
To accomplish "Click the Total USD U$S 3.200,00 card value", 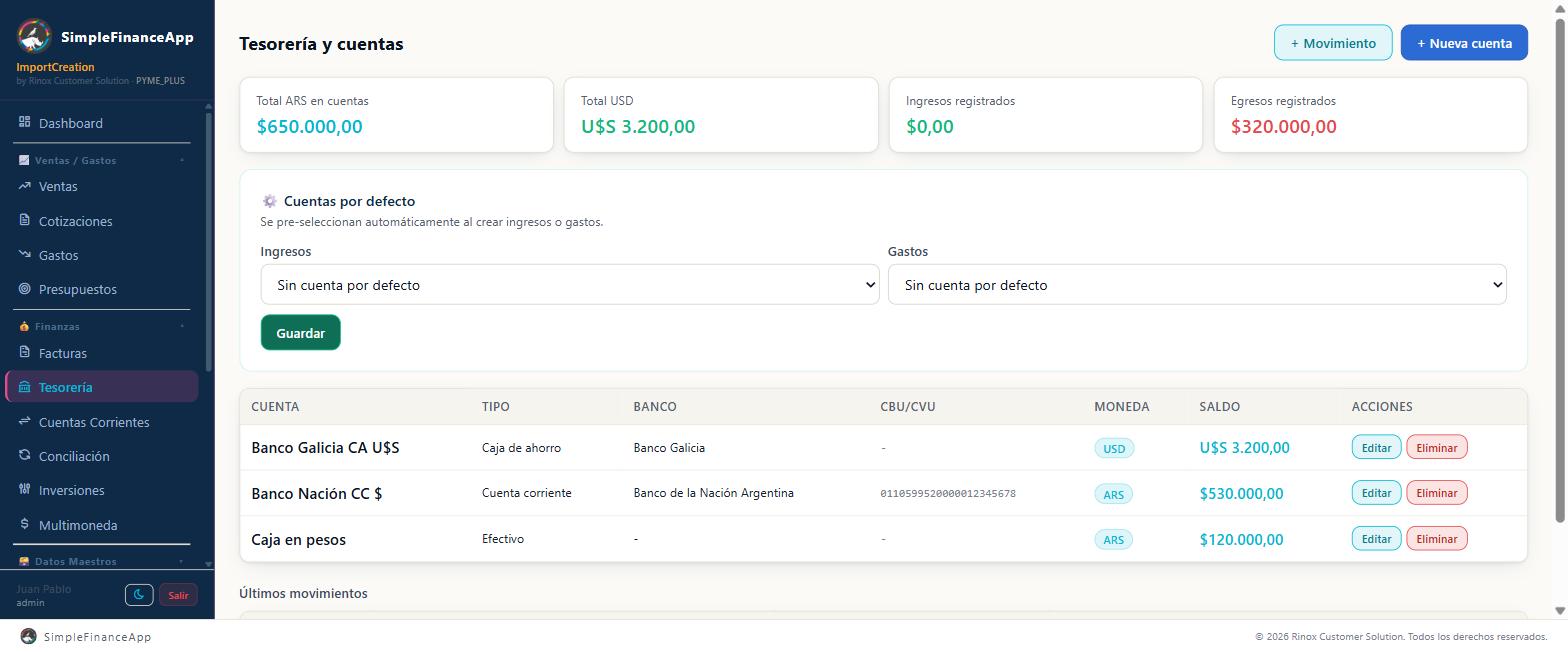I will pyautogui.click(x=638, y=127).
